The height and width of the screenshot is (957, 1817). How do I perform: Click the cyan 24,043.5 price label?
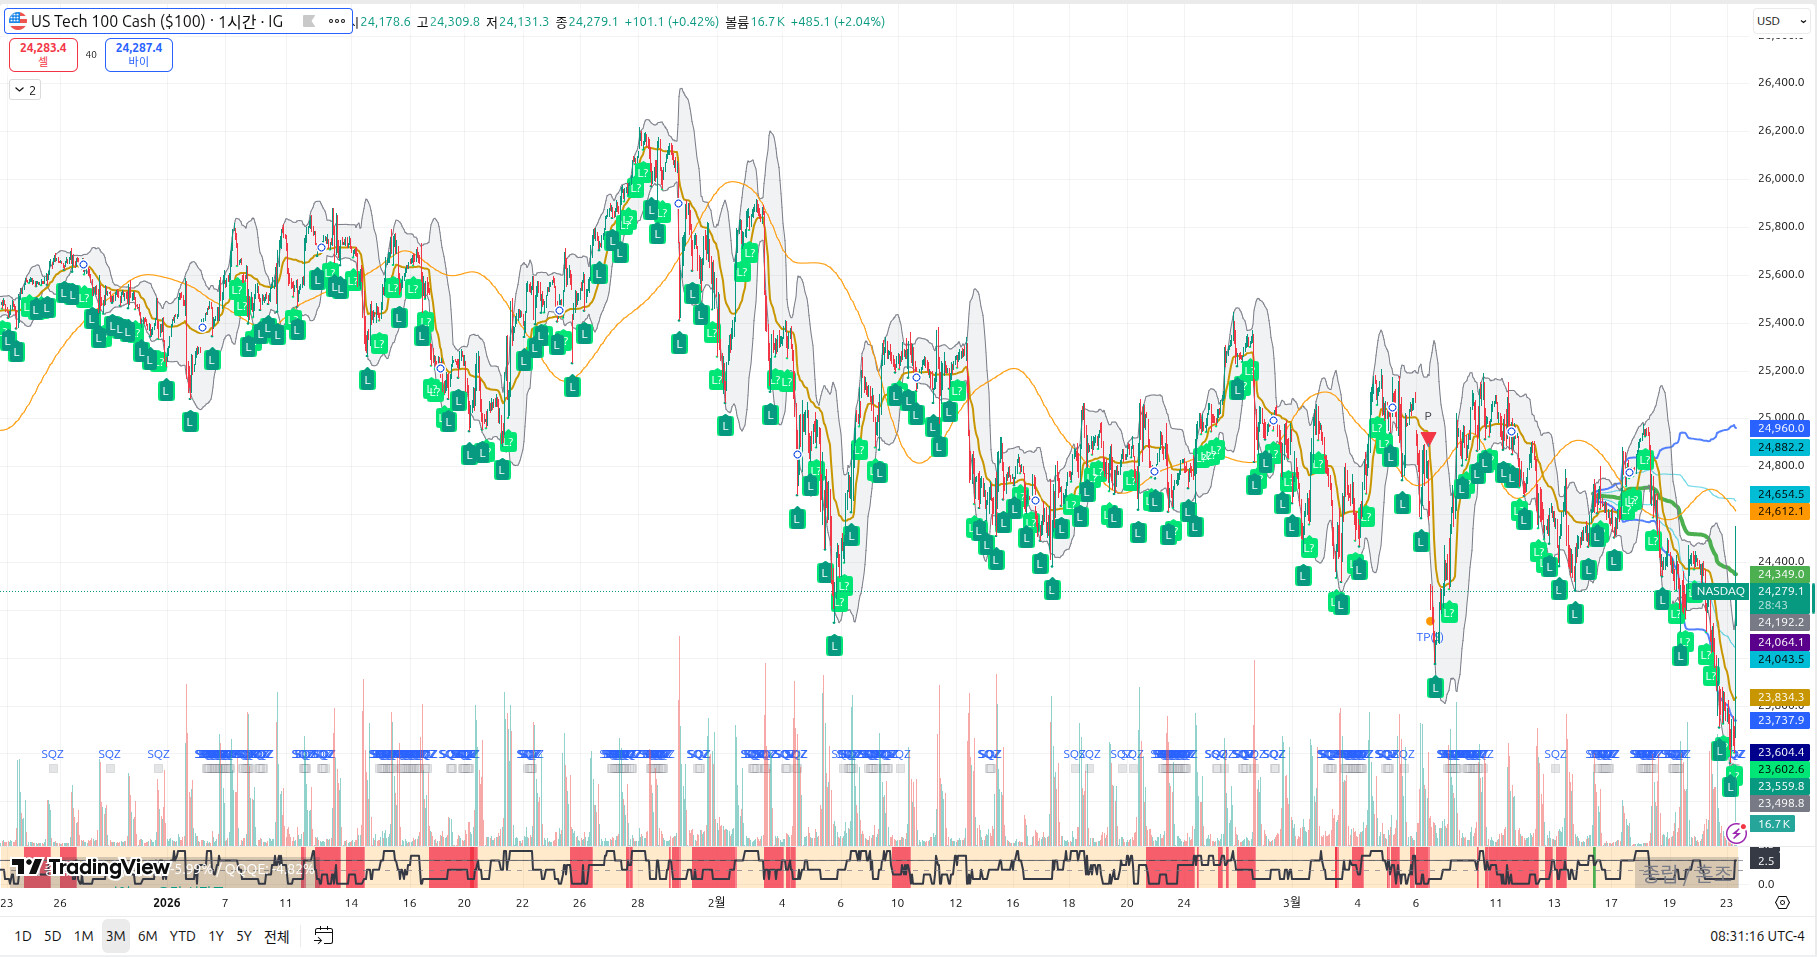click(x=1781, y=659)
